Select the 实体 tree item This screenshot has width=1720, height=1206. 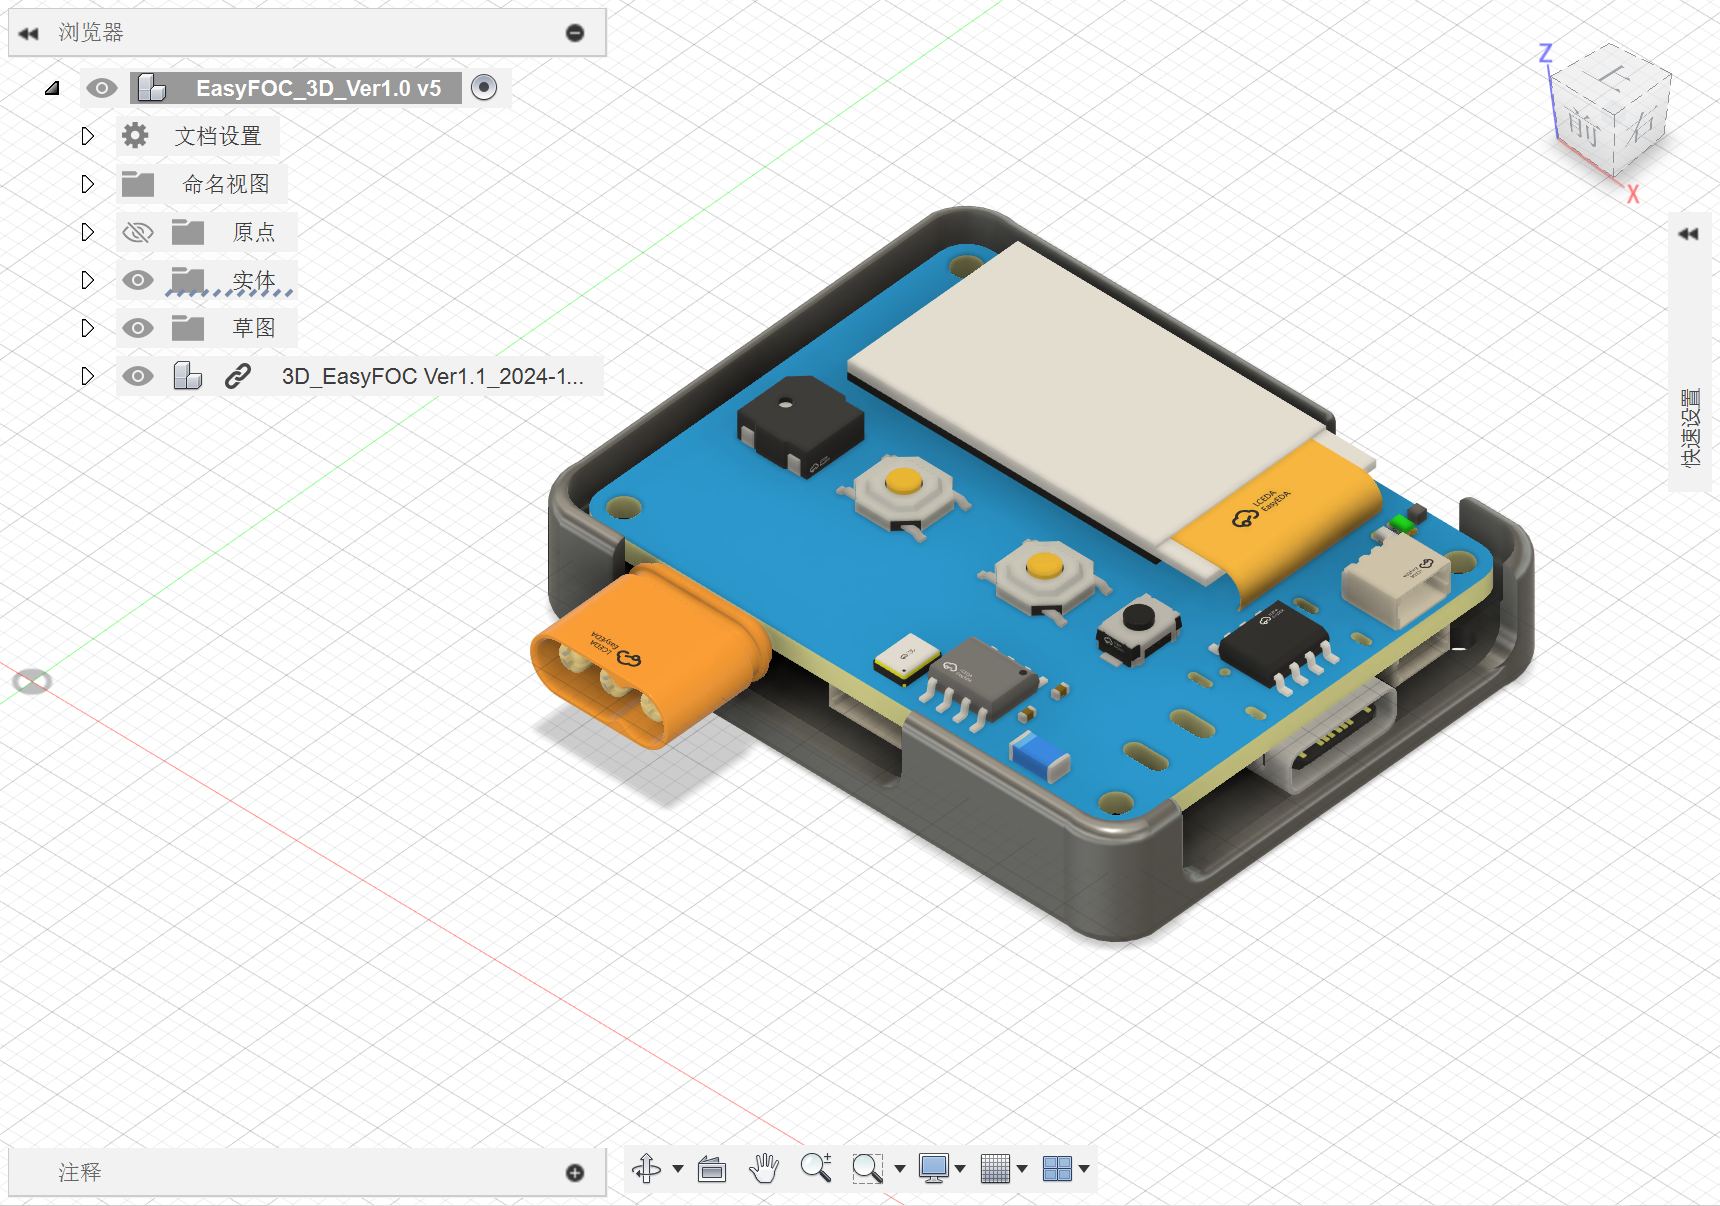[254, 280]
